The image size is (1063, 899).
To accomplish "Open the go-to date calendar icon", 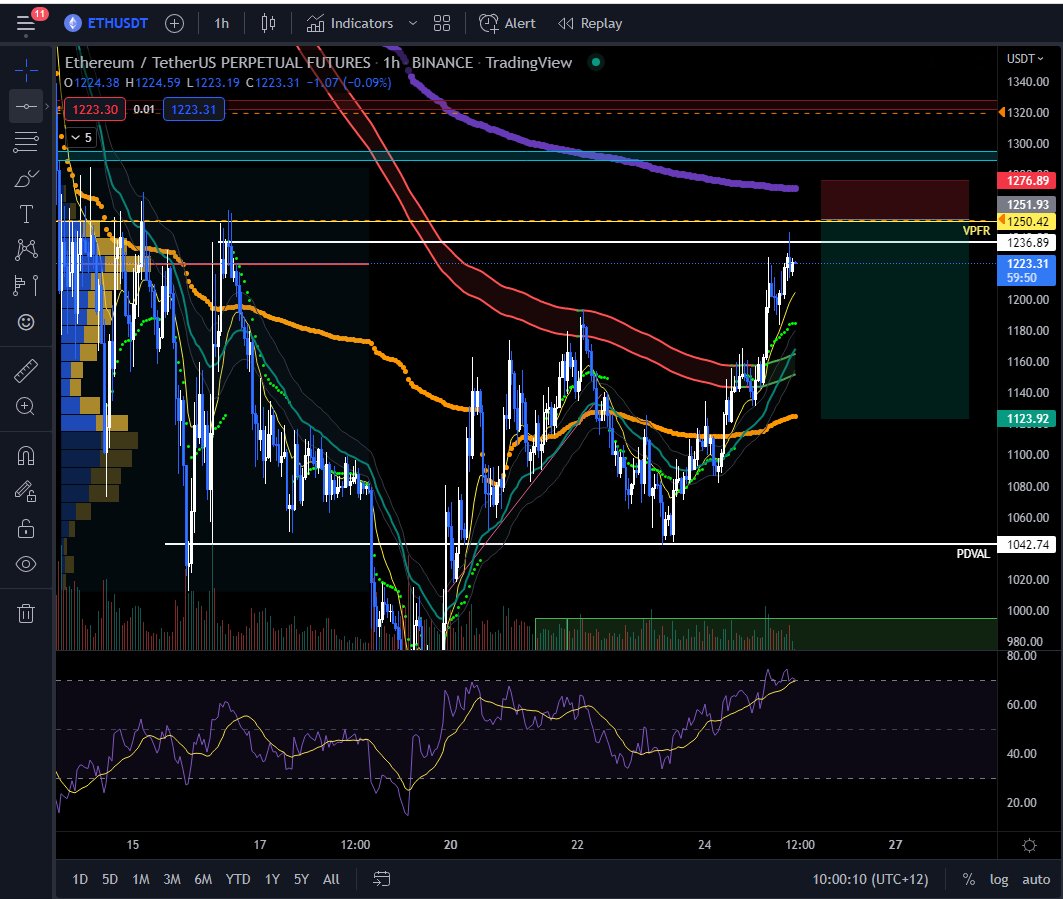I will tap(382, 879).
